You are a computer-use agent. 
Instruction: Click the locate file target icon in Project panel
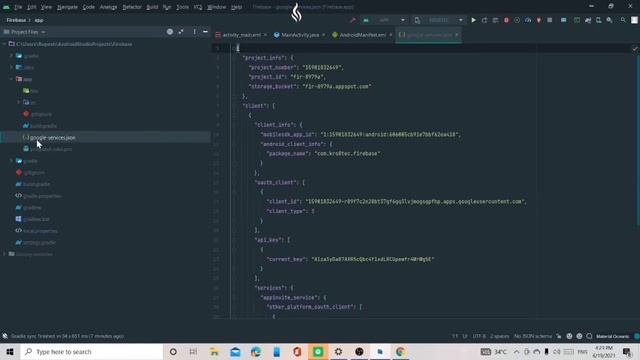[170, 32]
